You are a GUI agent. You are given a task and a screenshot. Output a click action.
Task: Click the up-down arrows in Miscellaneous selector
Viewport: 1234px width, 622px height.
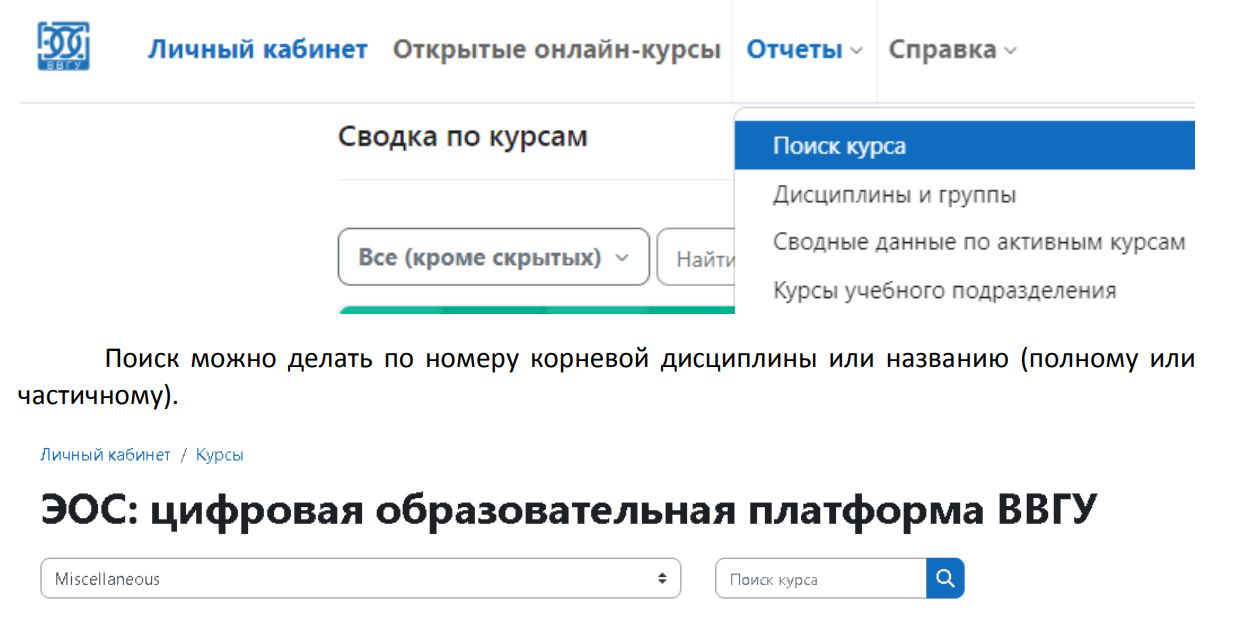(x=660, y=579)
